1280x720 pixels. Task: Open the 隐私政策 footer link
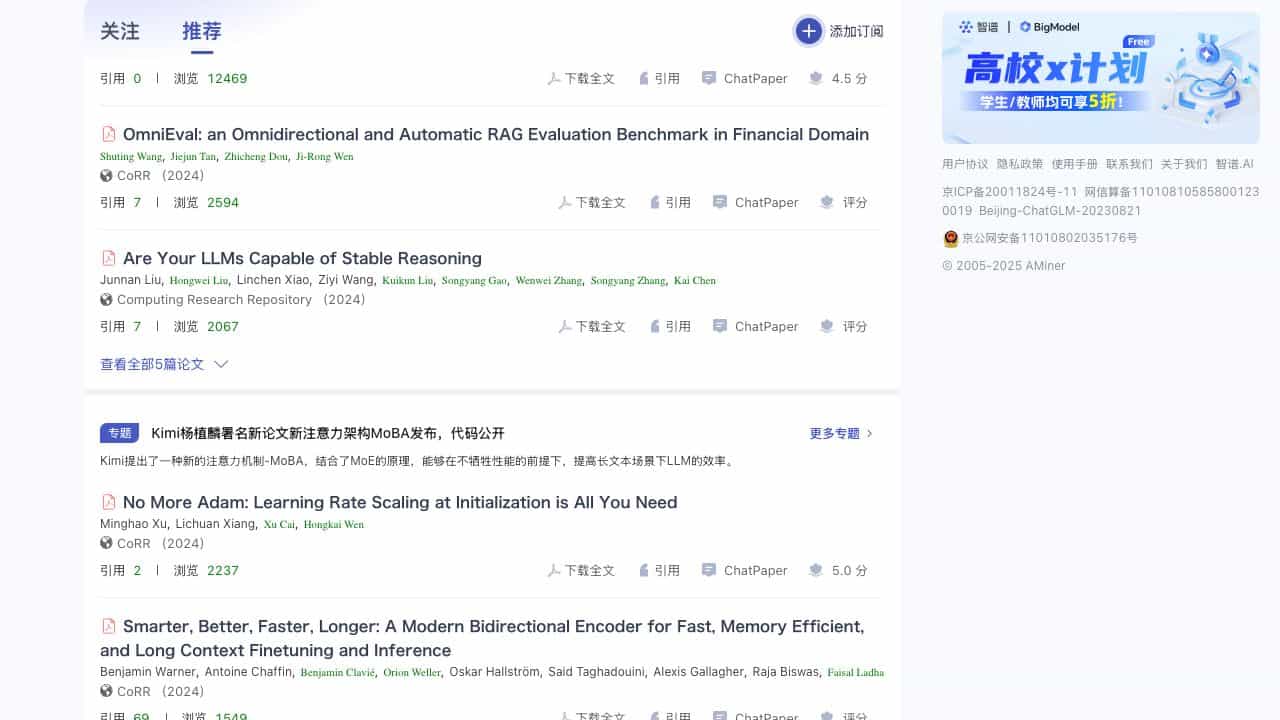pos(1020,164)
